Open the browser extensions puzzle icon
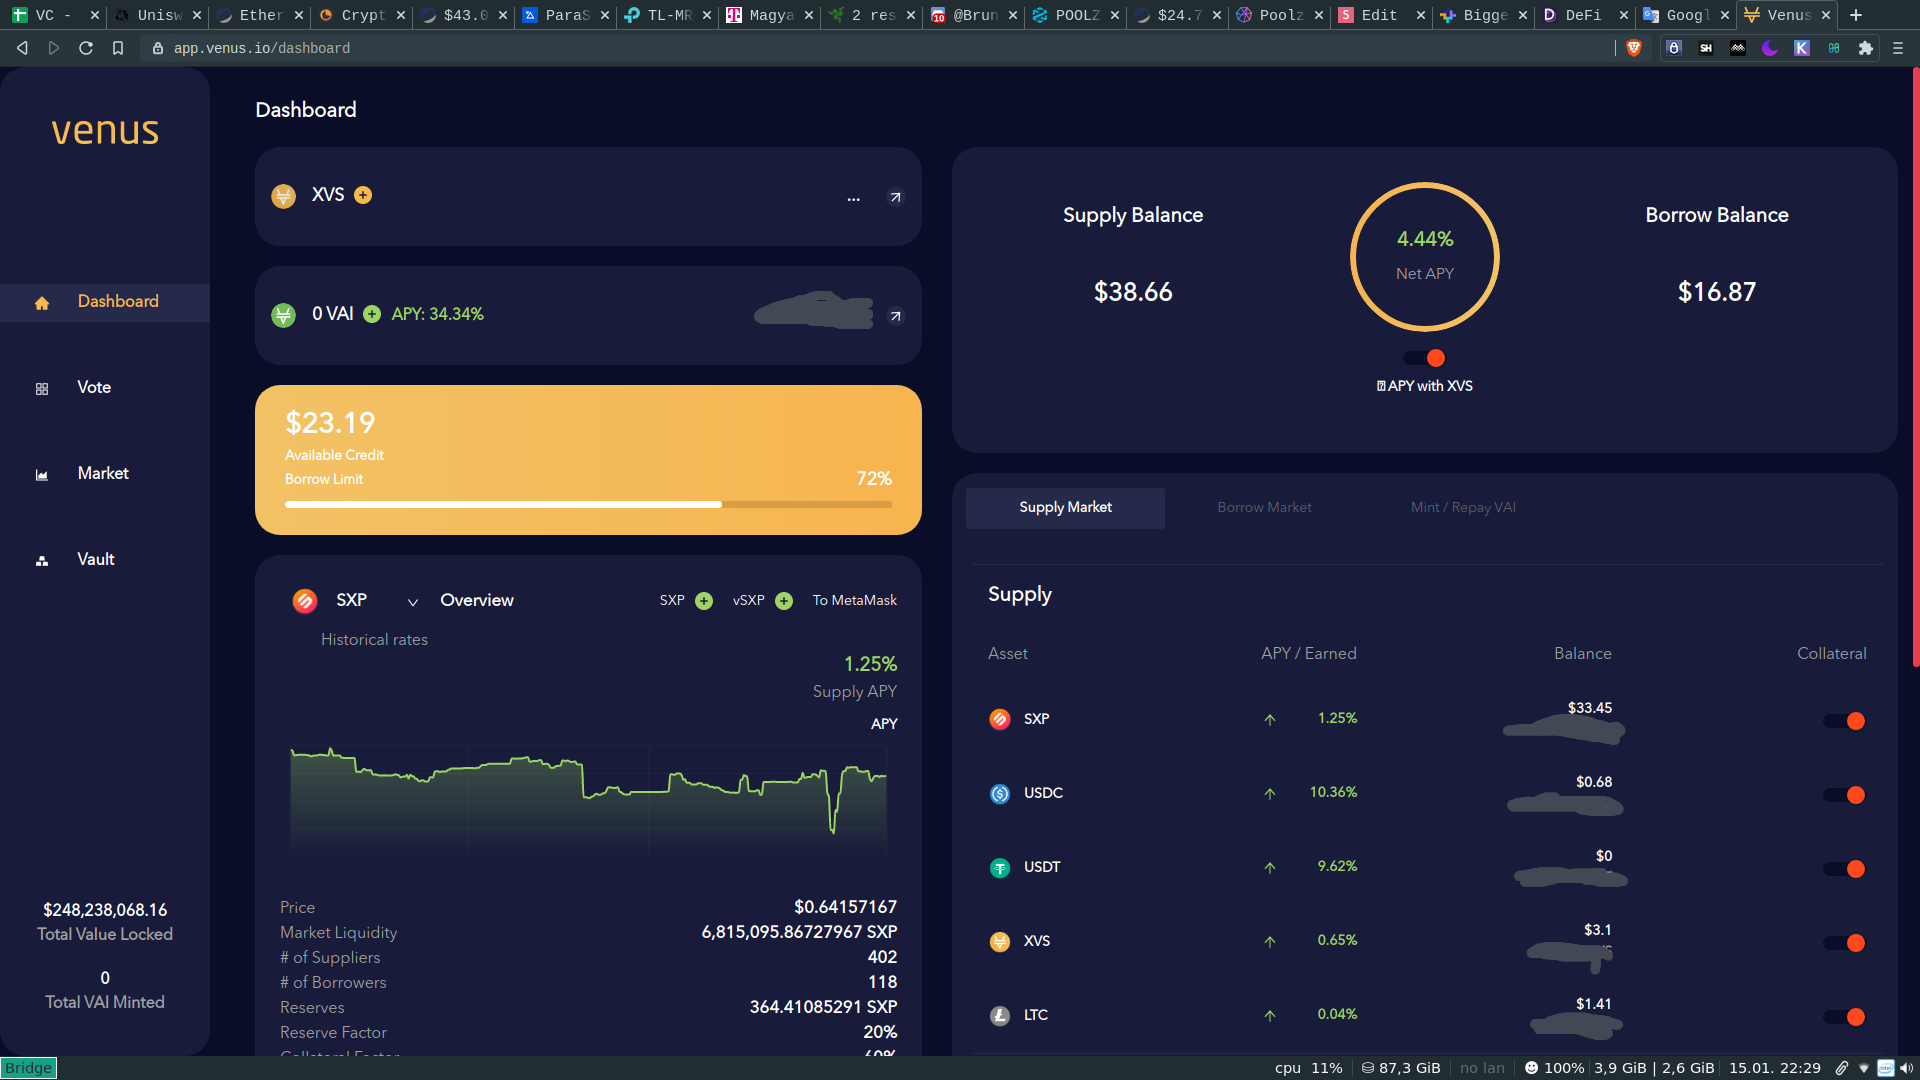 click(x=1865, y=48)
